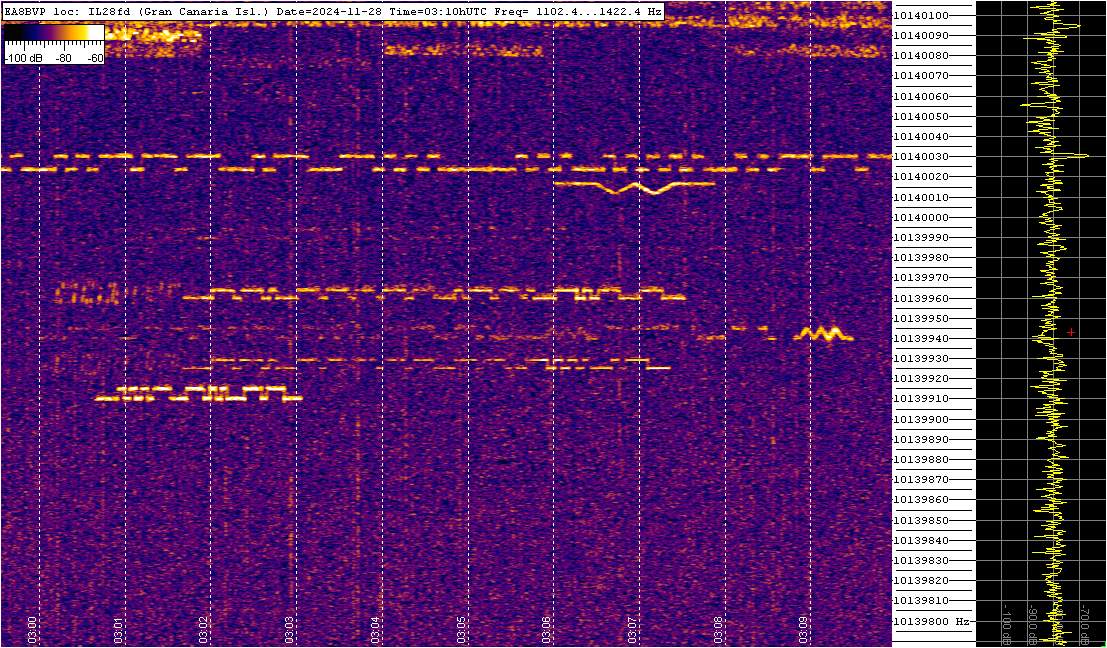Viewport: 1107px width, 648px height.
Task: Click the '-60' value in color legend
Action: click(93, 59)
